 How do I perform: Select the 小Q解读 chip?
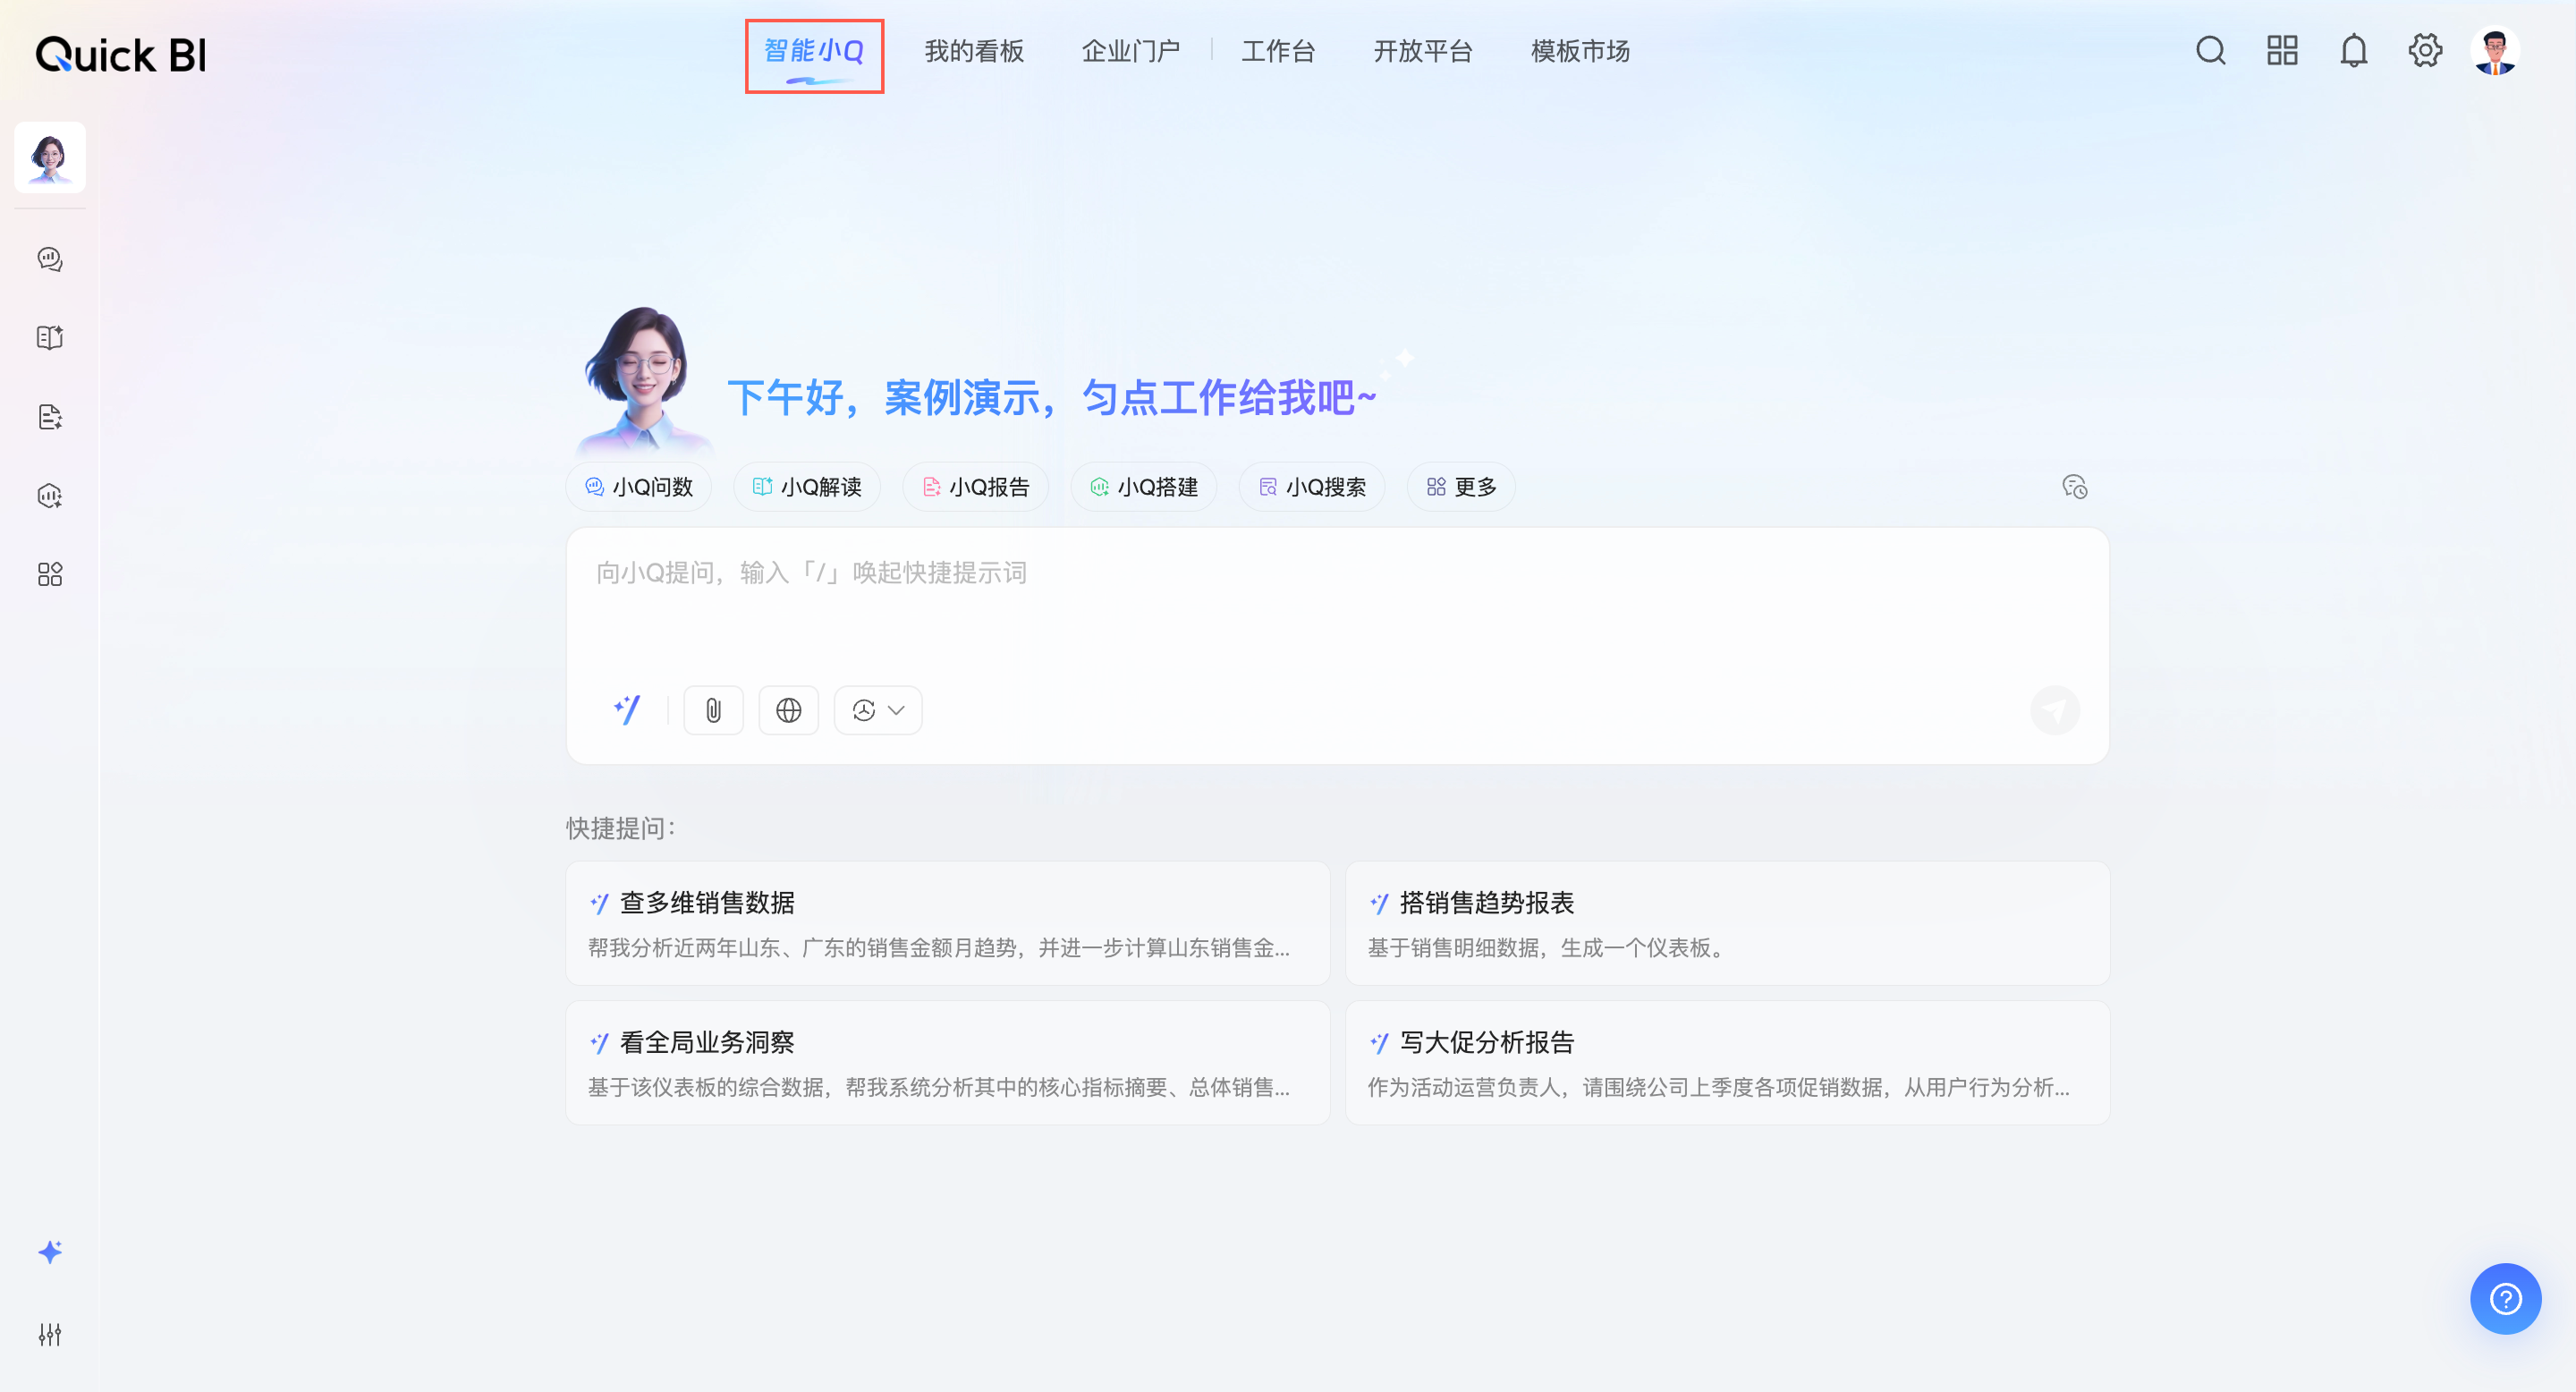(807, 487)
